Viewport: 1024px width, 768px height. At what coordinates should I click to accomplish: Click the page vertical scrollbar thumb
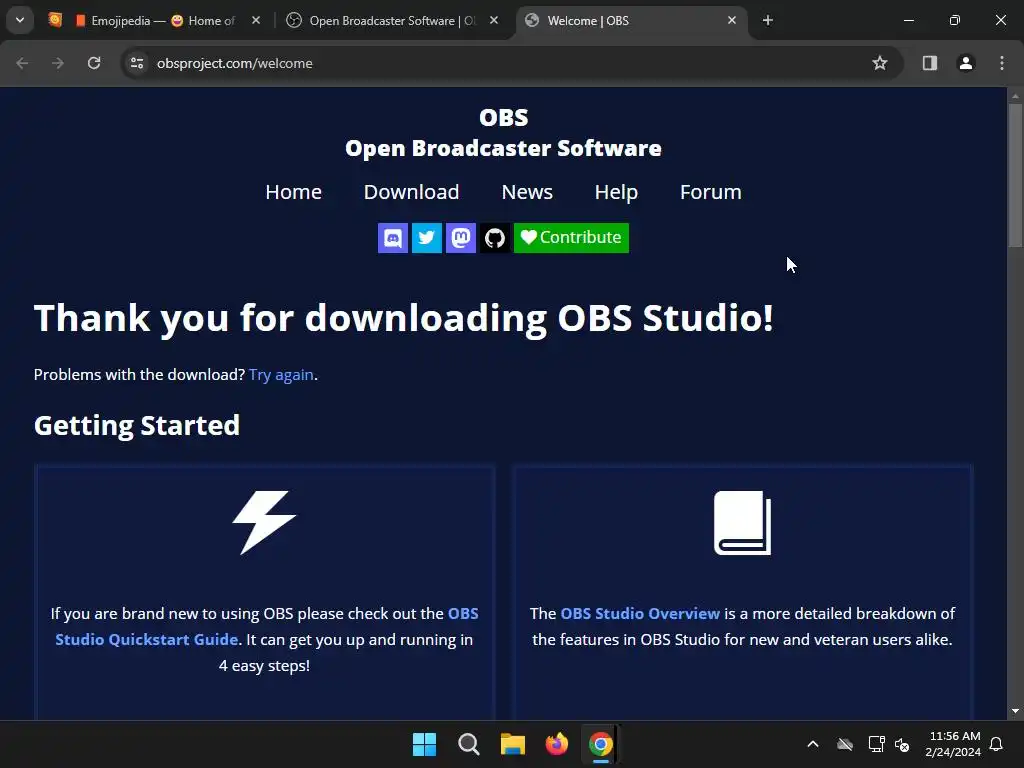1015,175
